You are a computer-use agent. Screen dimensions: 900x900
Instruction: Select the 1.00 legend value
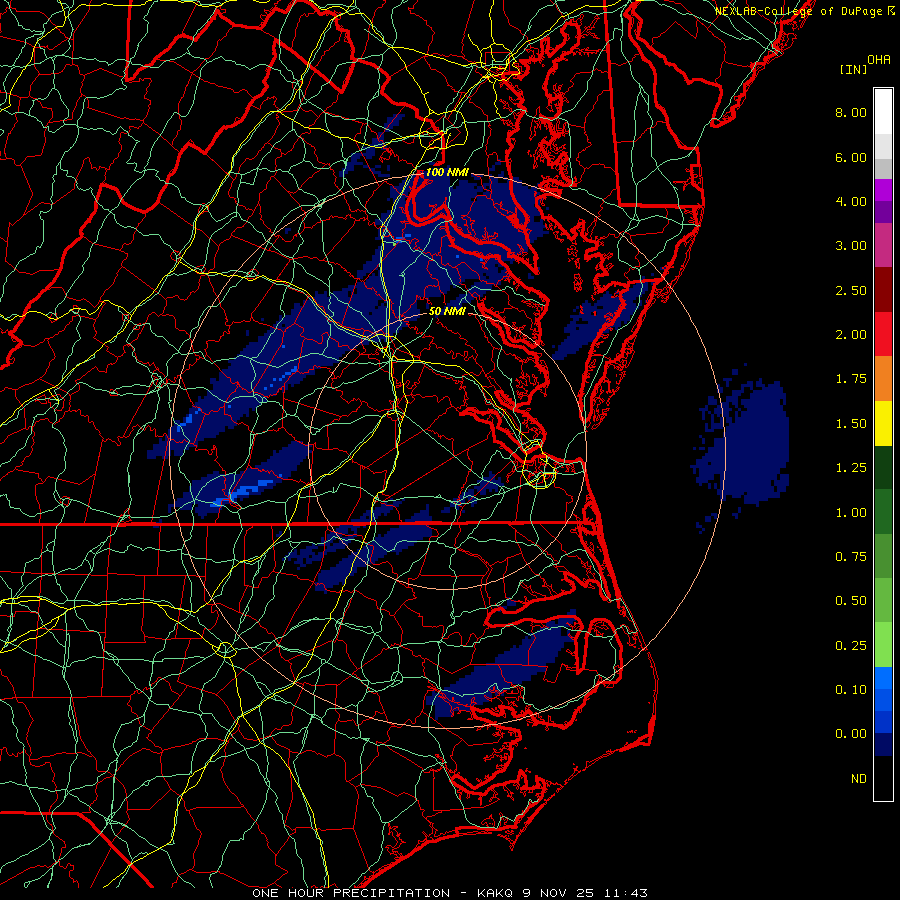point(851,513)
